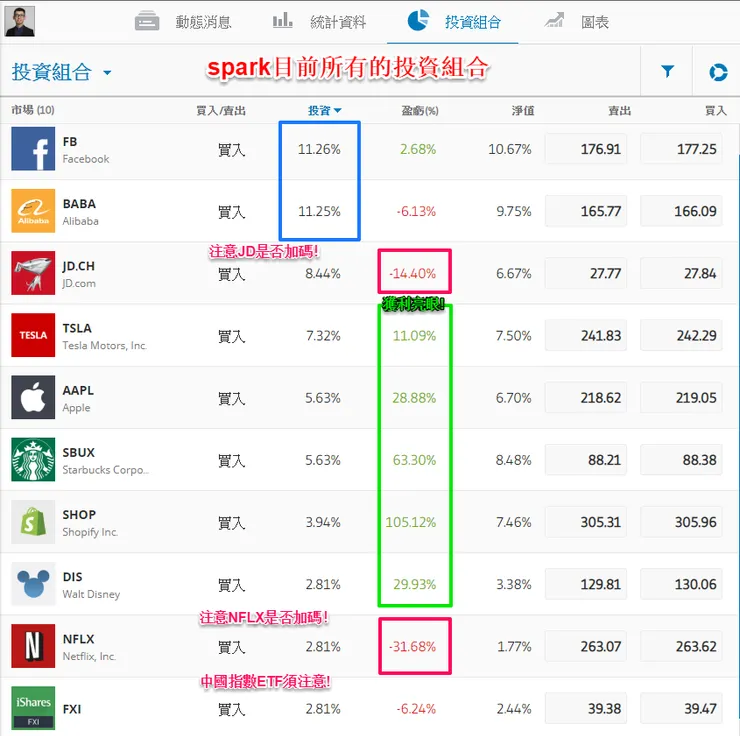This screenshot has height=736, width=740.
Task: Open the filter funnel icon
Action: pyautogui.click(x=667, y=71)
